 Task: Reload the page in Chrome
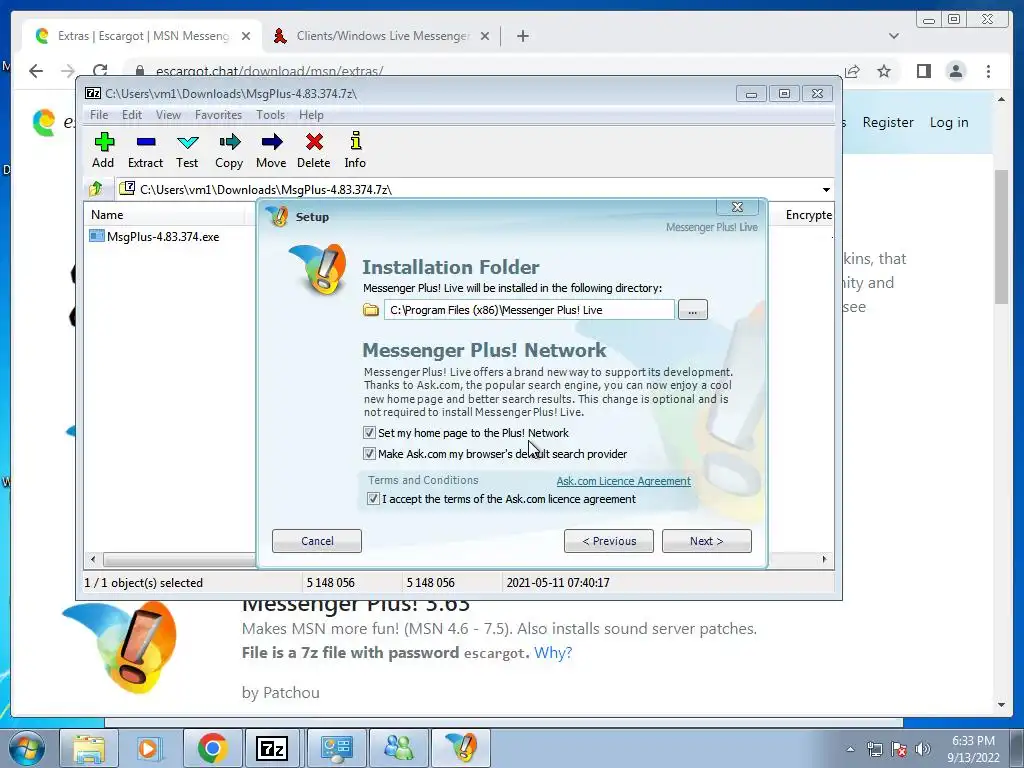point(100,71)
